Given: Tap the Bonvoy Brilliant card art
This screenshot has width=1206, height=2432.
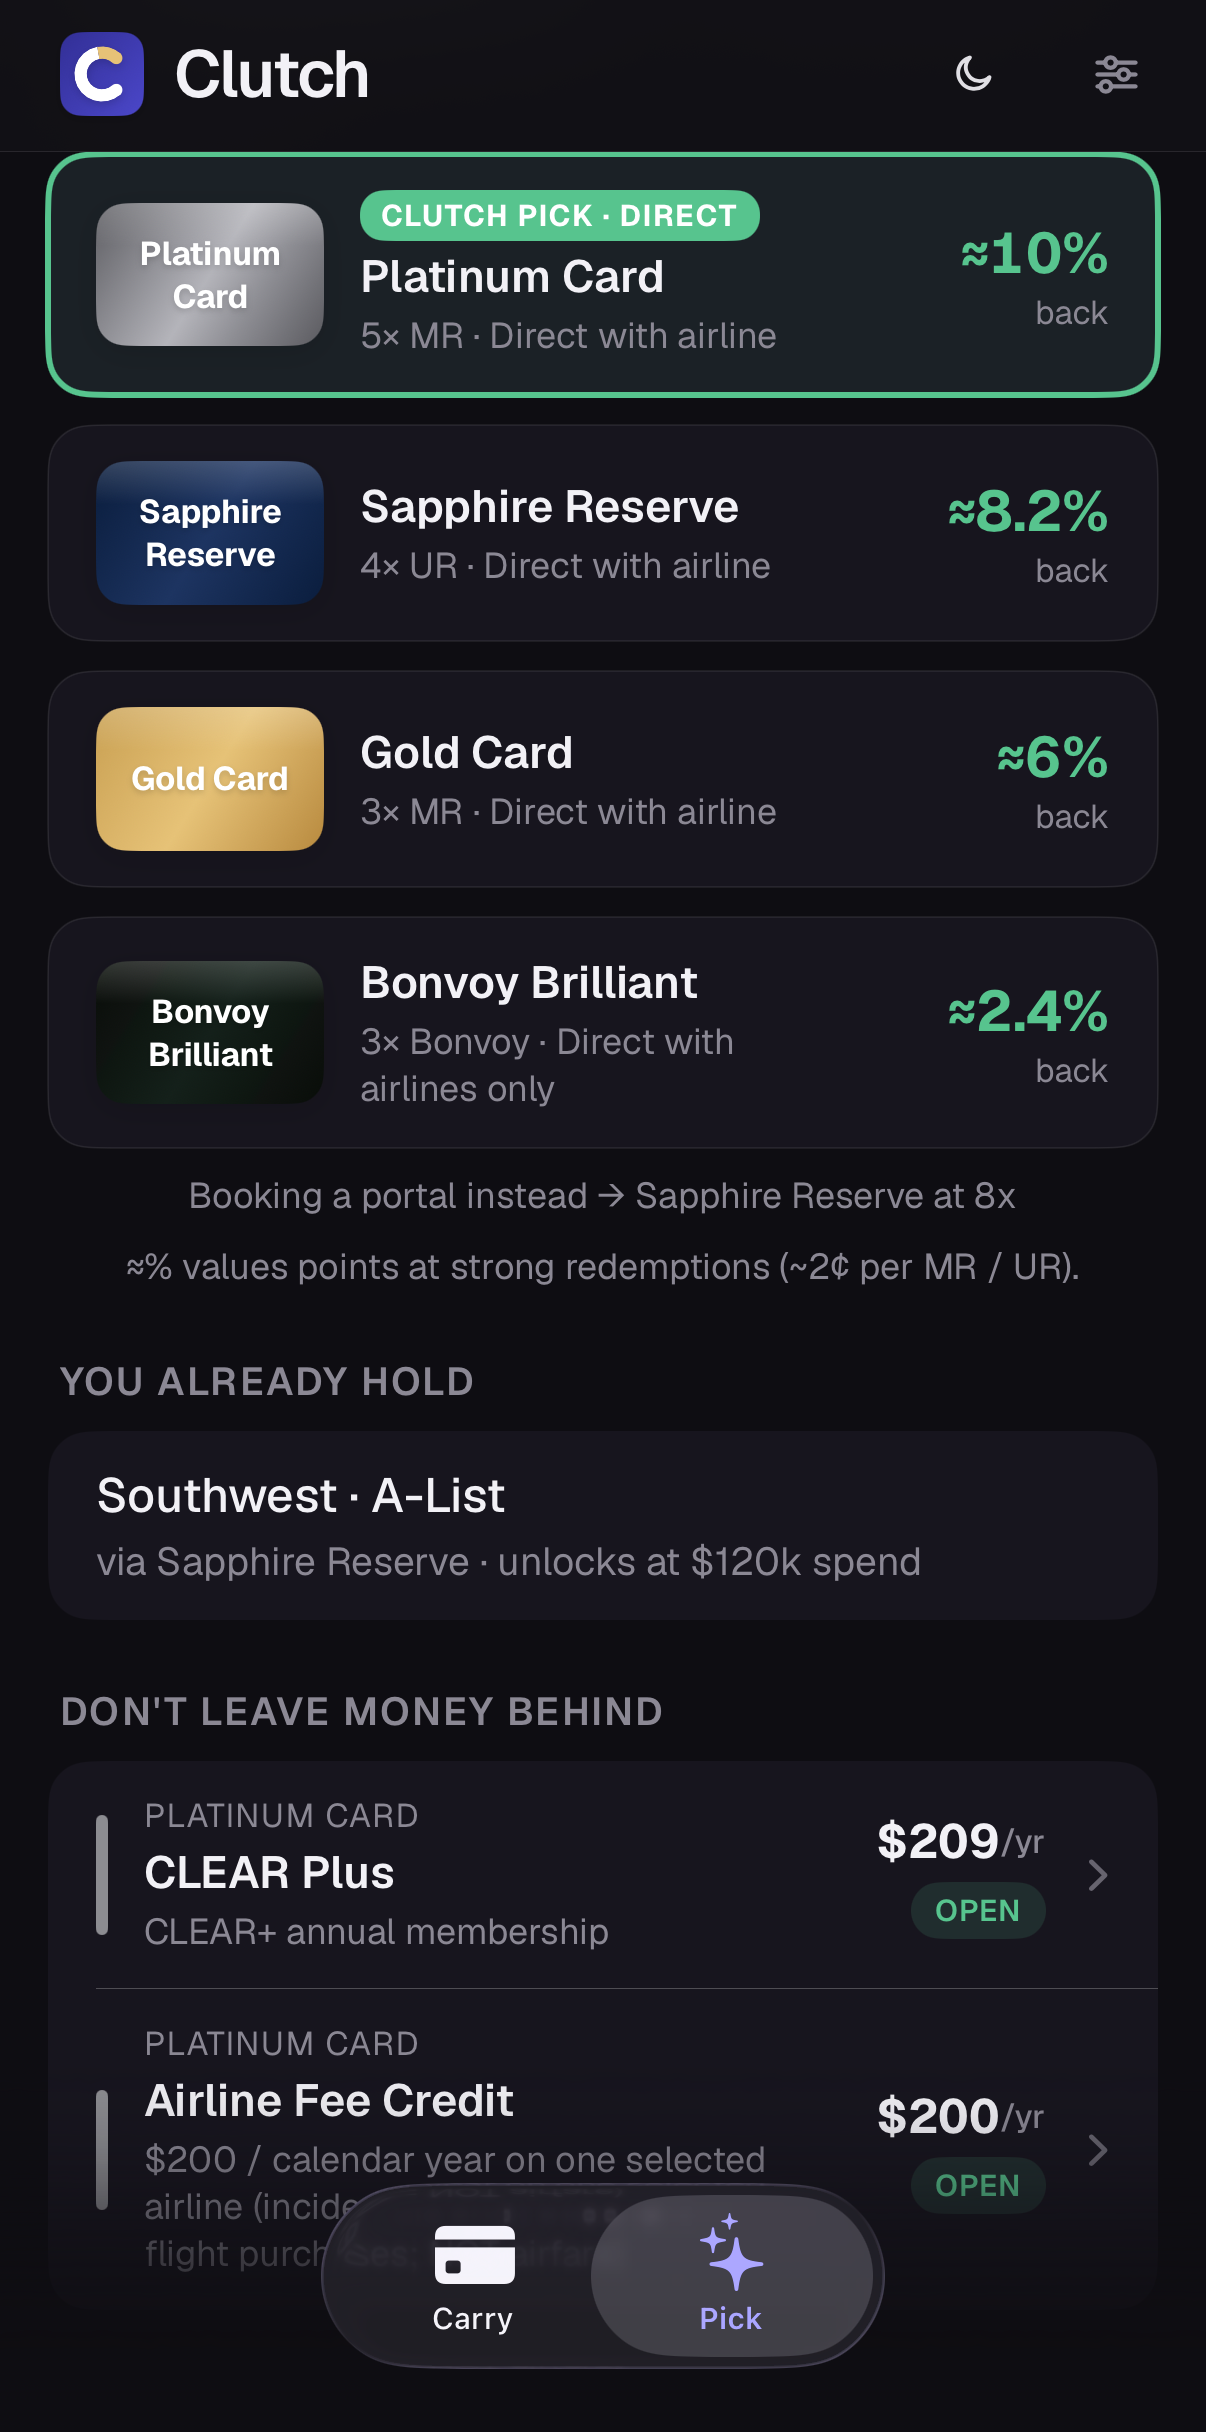Looking at the screenshot, I should click(x=210, y=1033).
